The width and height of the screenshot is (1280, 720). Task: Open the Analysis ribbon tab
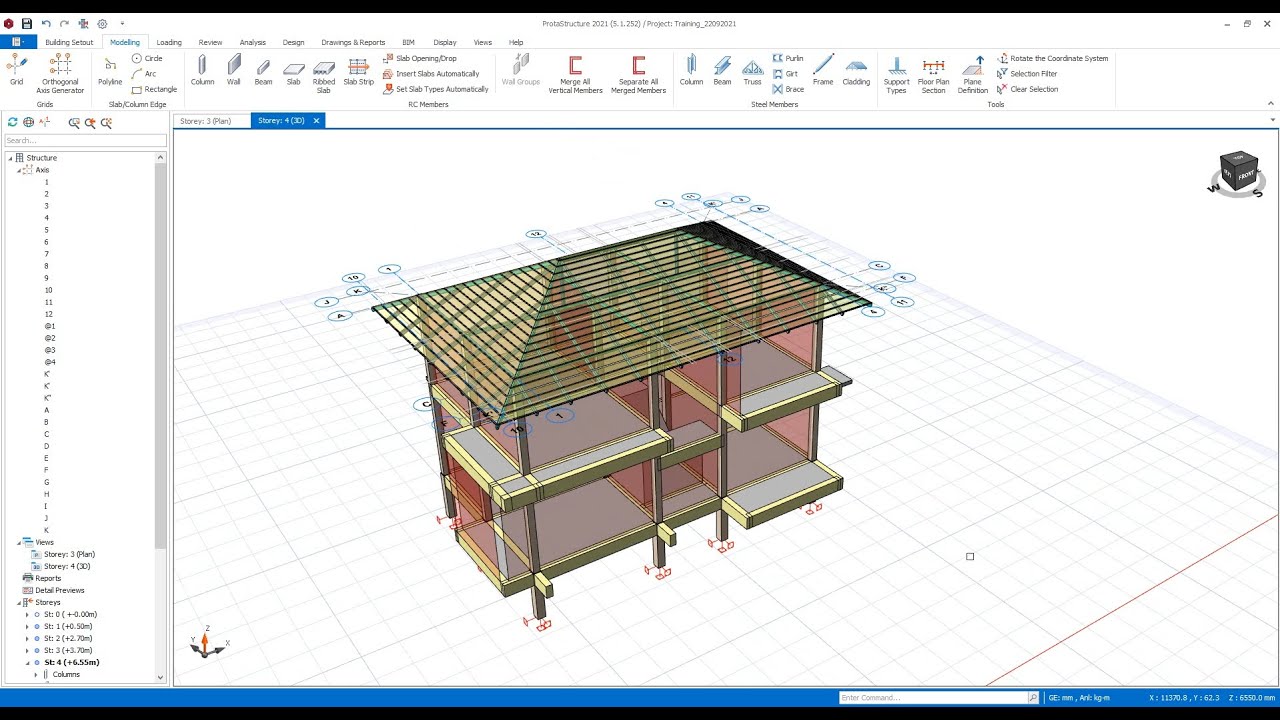[253, 42]
